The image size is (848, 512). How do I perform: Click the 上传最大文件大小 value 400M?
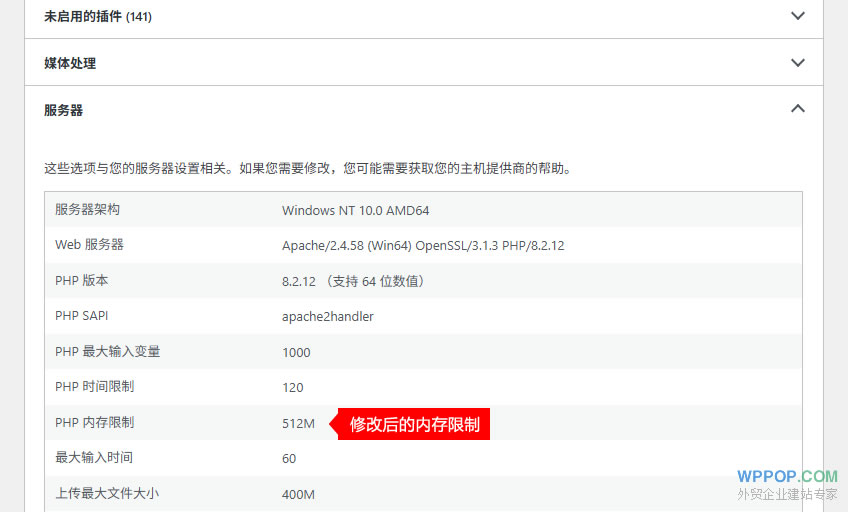click(298, 494)
